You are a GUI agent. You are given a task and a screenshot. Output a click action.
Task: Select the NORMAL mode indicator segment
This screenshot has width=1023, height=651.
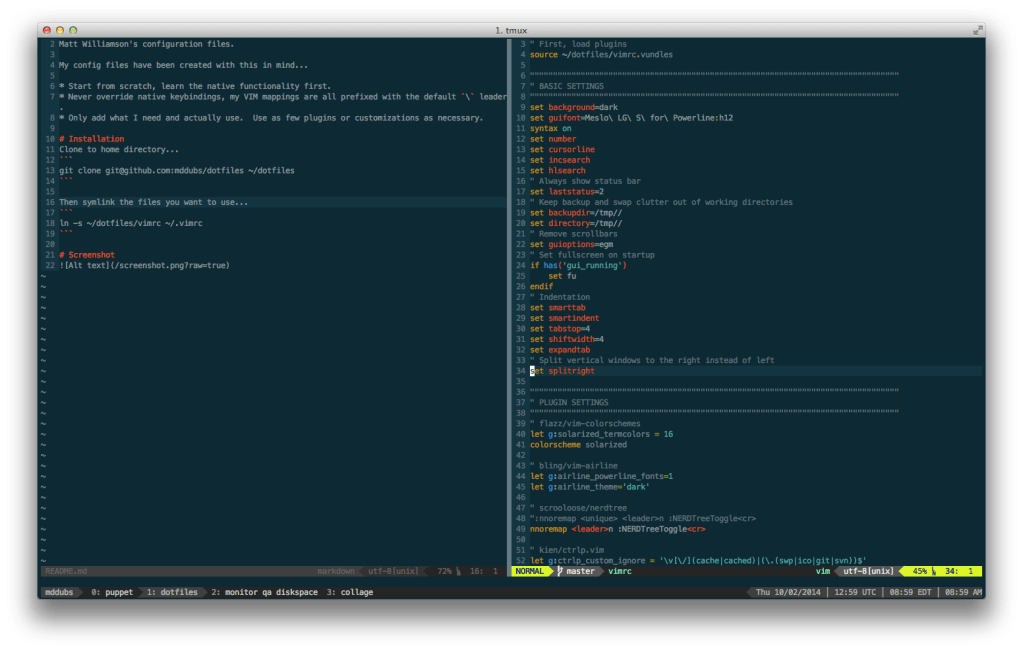(528, 571)
